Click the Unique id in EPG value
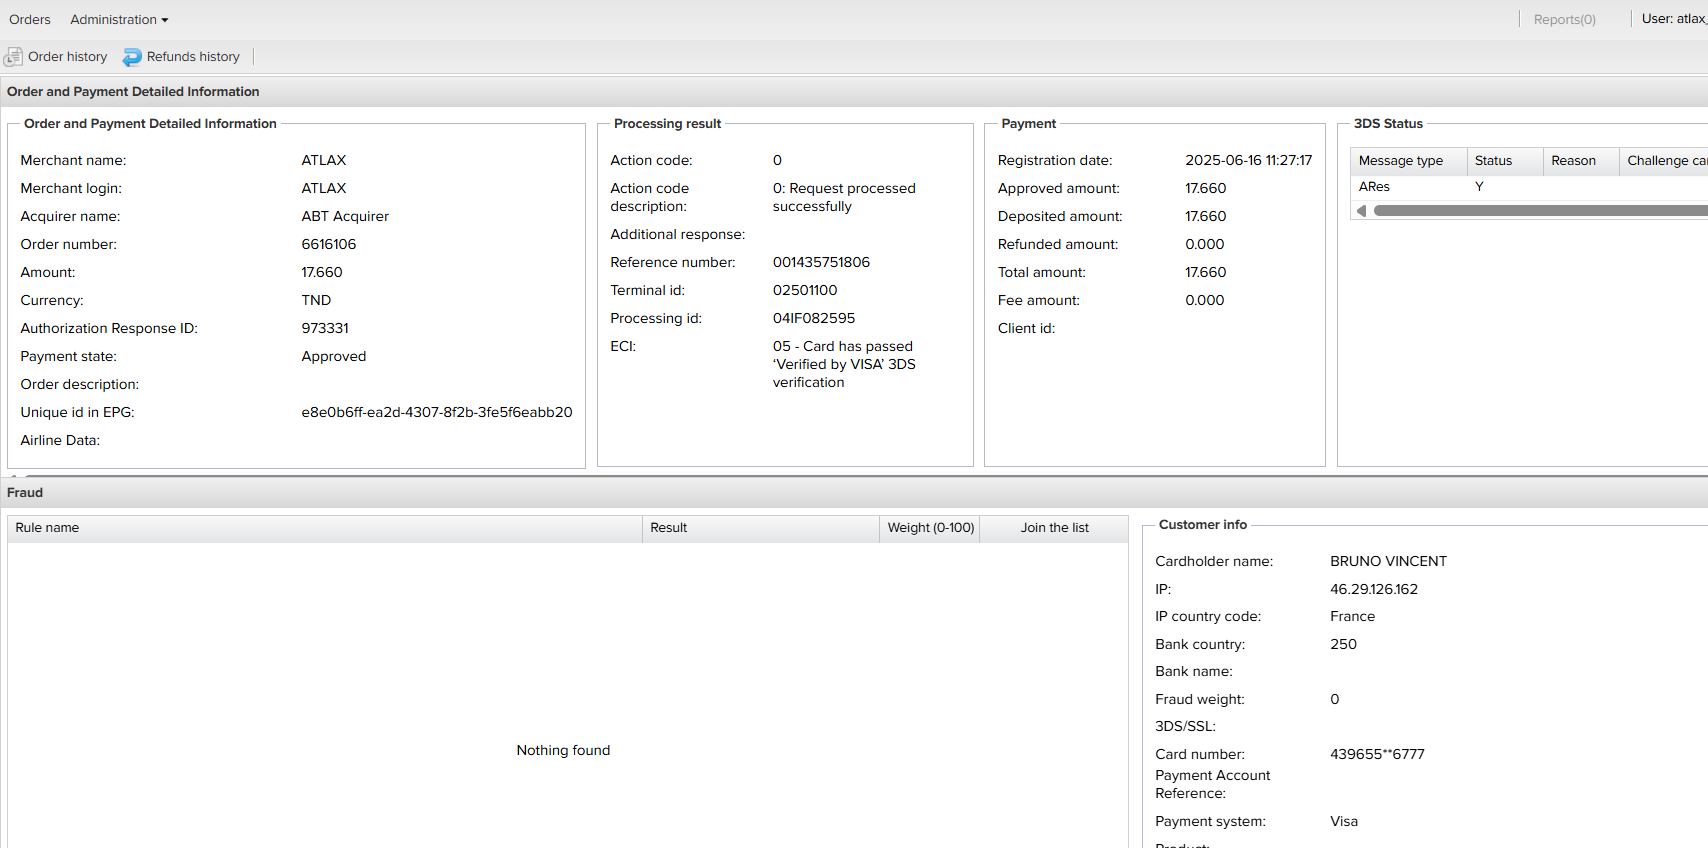 tap(437, 413)
